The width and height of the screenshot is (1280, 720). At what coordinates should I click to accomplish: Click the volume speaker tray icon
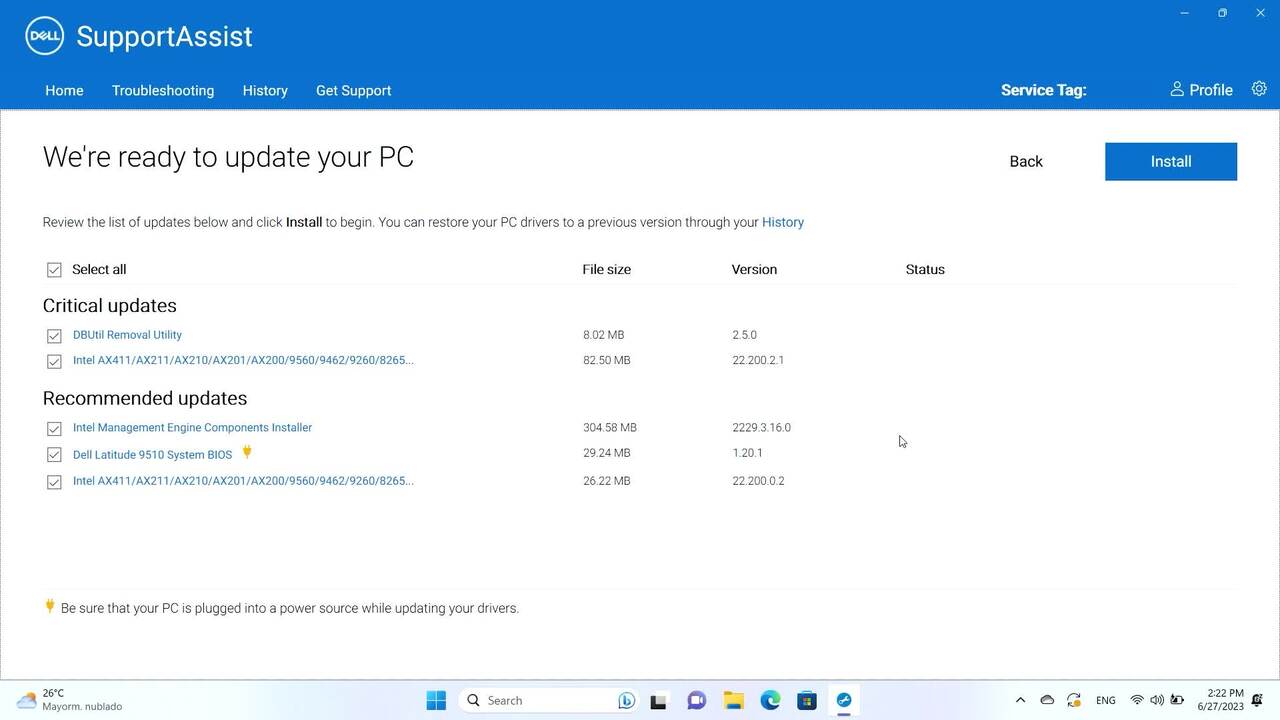(x=1157, y=700)
